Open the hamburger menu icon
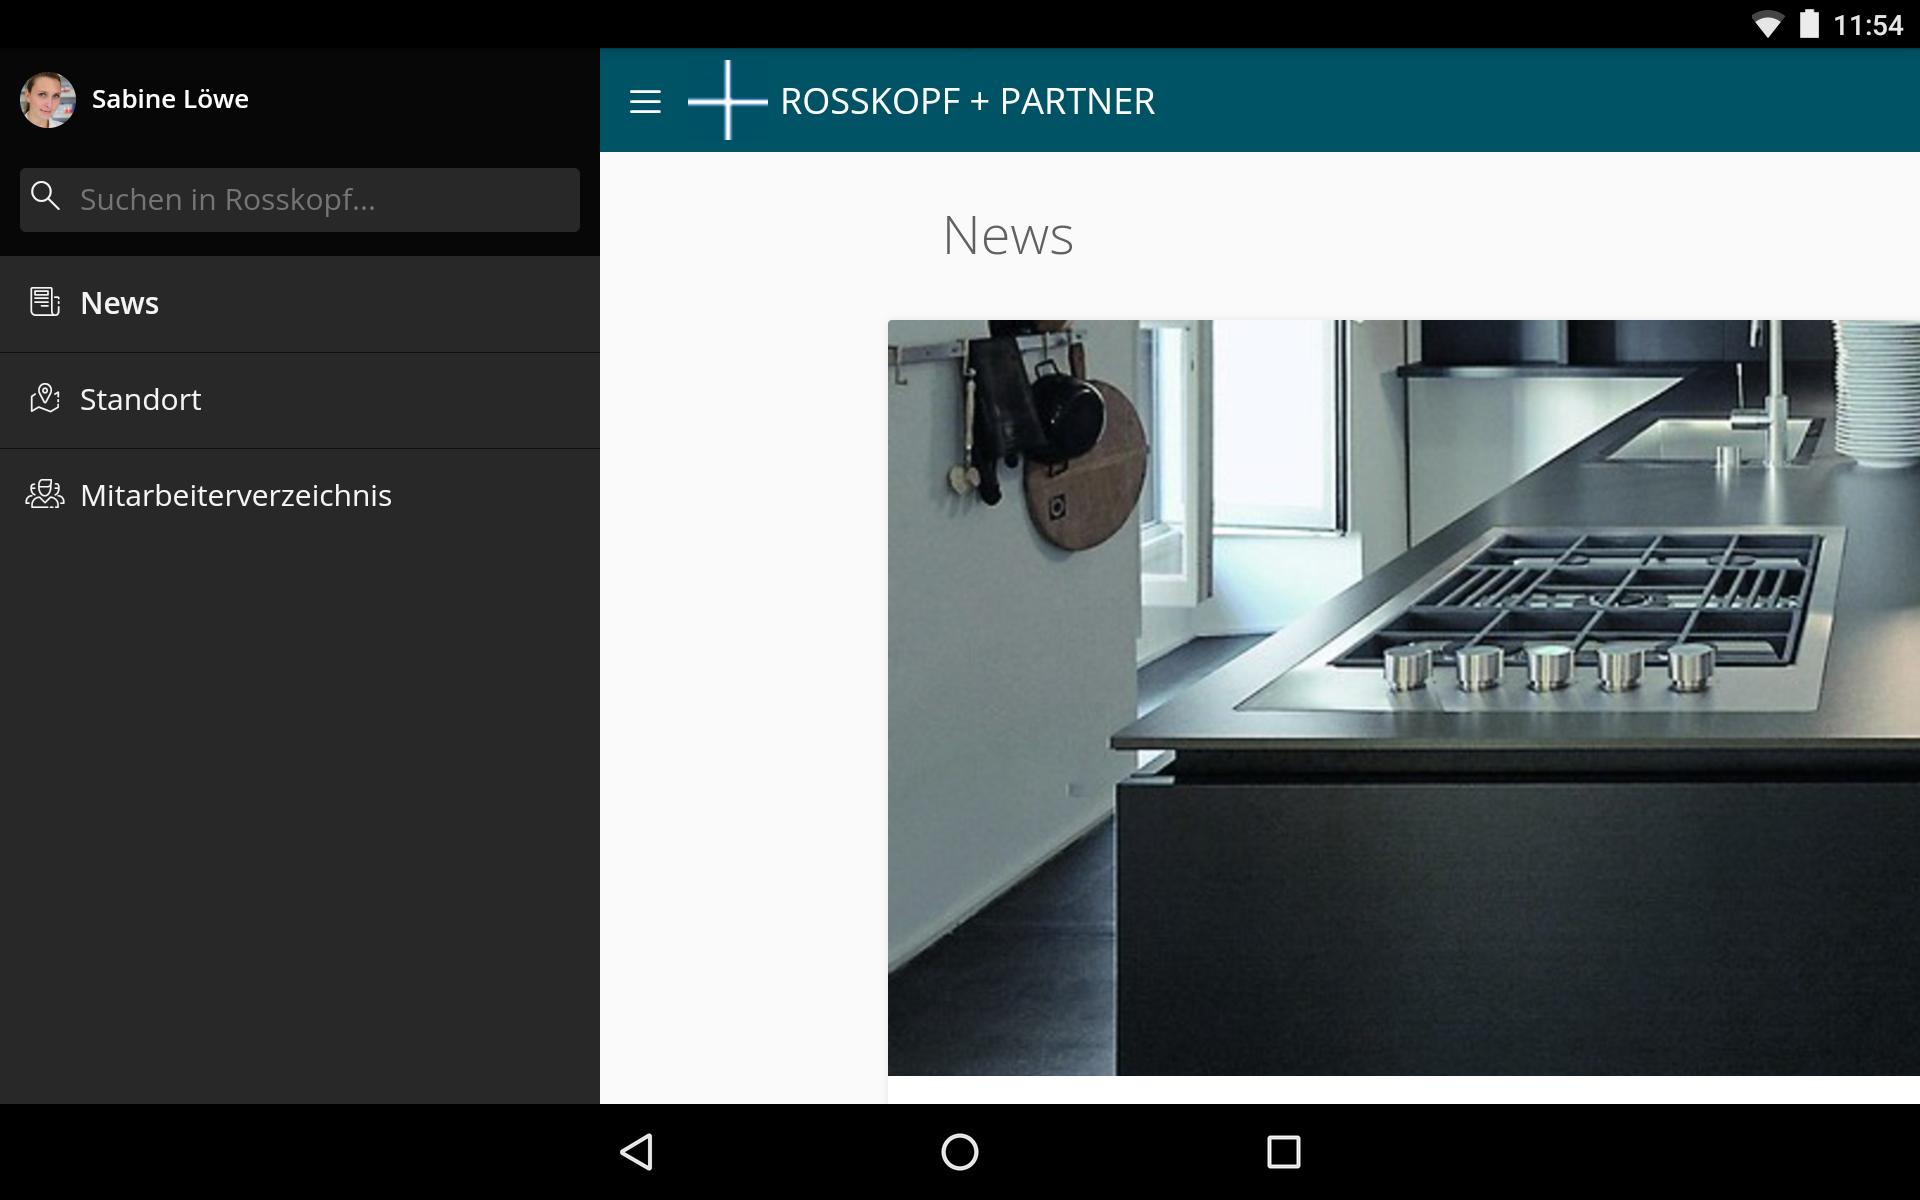This screenshot has width=1920, height=1200. pos(645,101)
